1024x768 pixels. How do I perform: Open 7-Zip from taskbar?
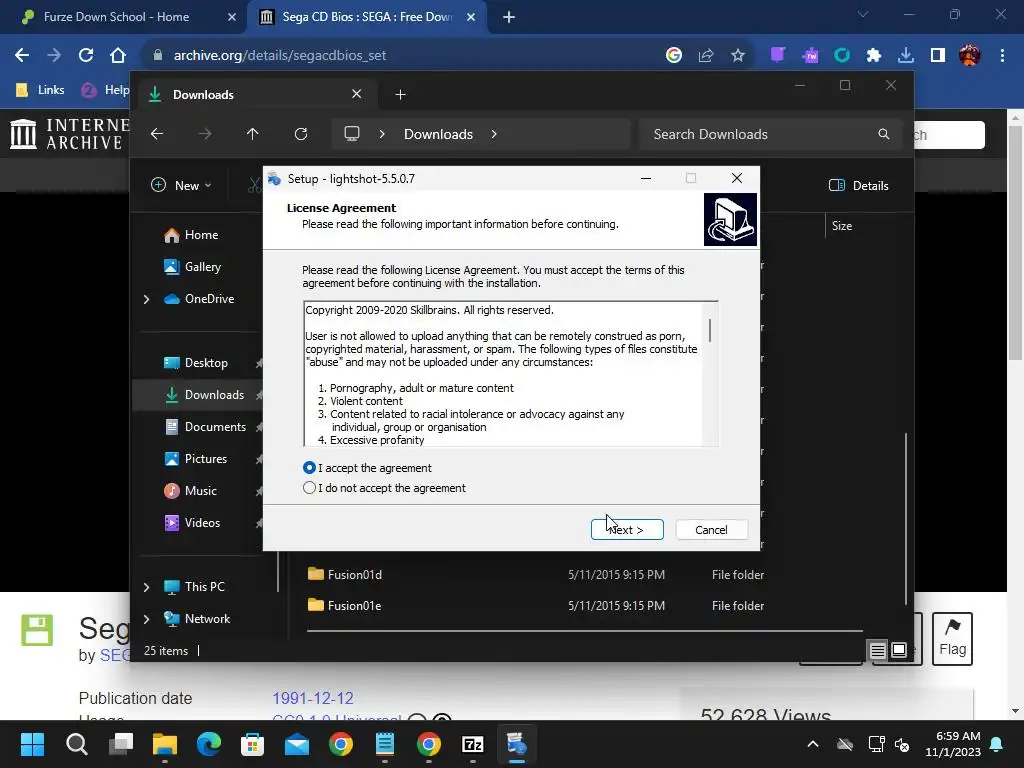[x=473, y=744]
